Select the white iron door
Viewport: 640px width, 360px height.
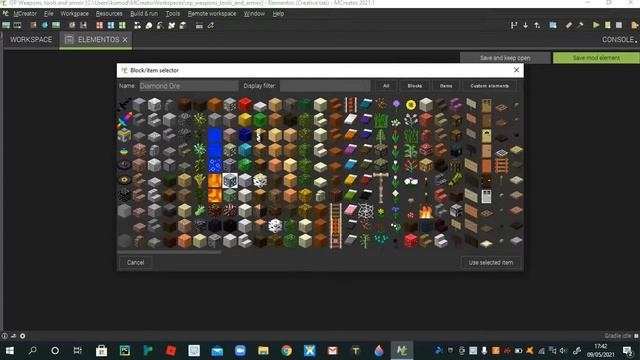pyautogui.click(x=486, y=196)
